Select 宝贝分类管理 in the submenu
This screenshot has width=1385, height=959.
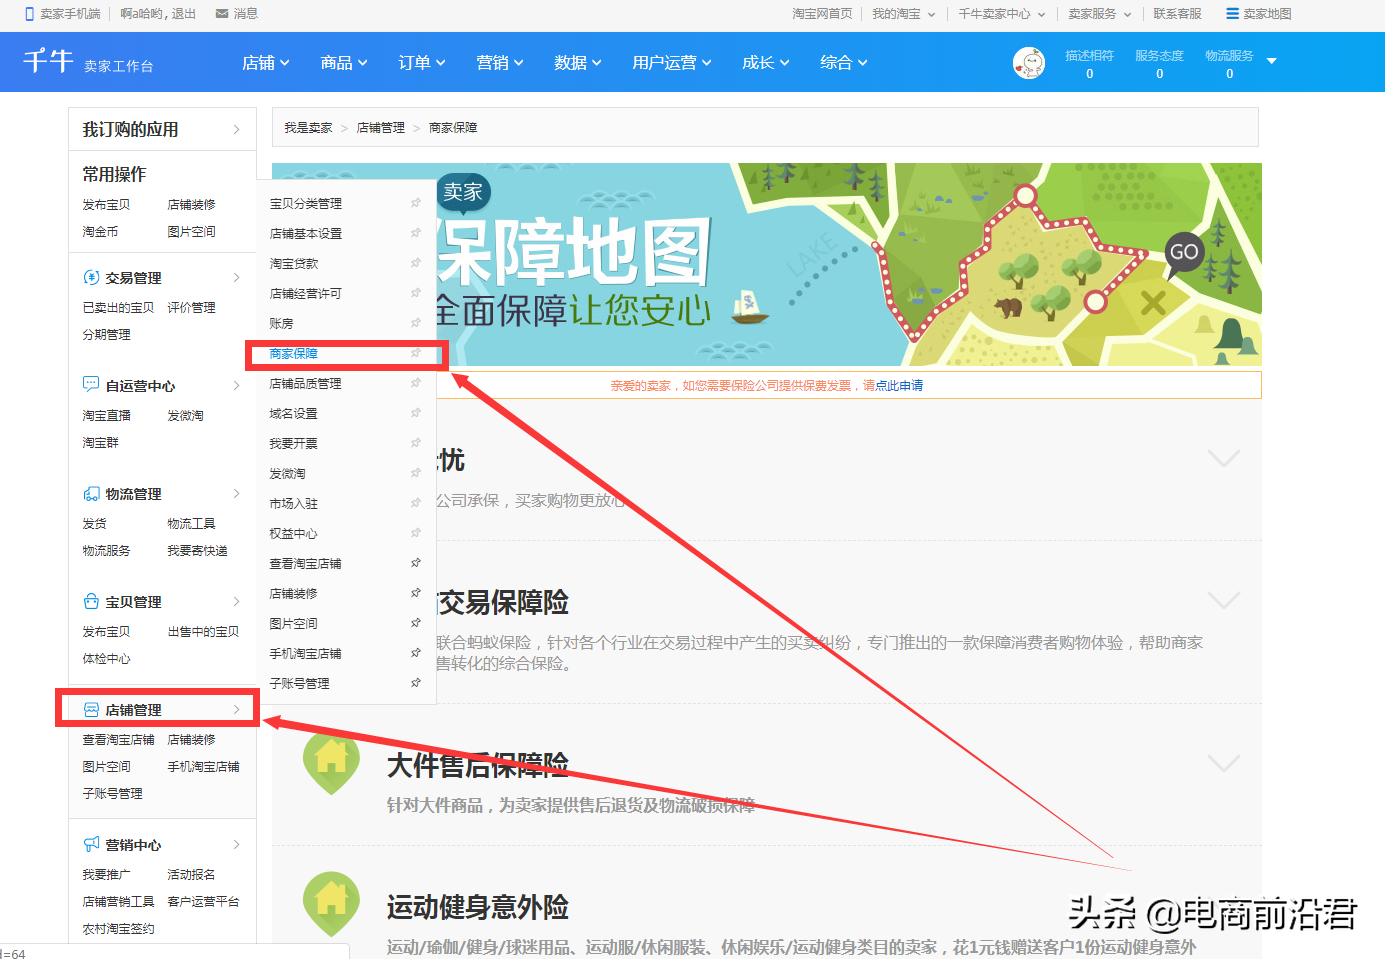[306, 203]
